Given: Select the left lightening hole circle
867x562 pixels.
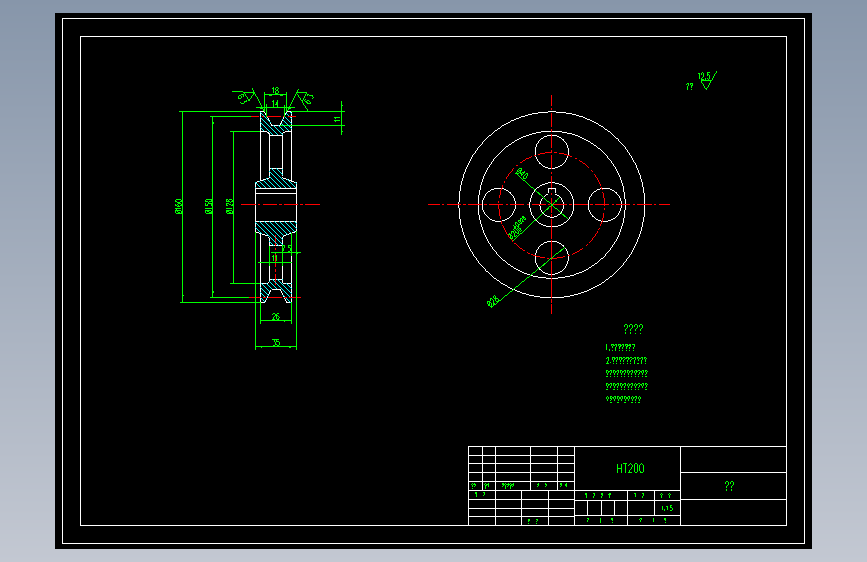Looking at the screenshot, I should [x=499, y=205].
